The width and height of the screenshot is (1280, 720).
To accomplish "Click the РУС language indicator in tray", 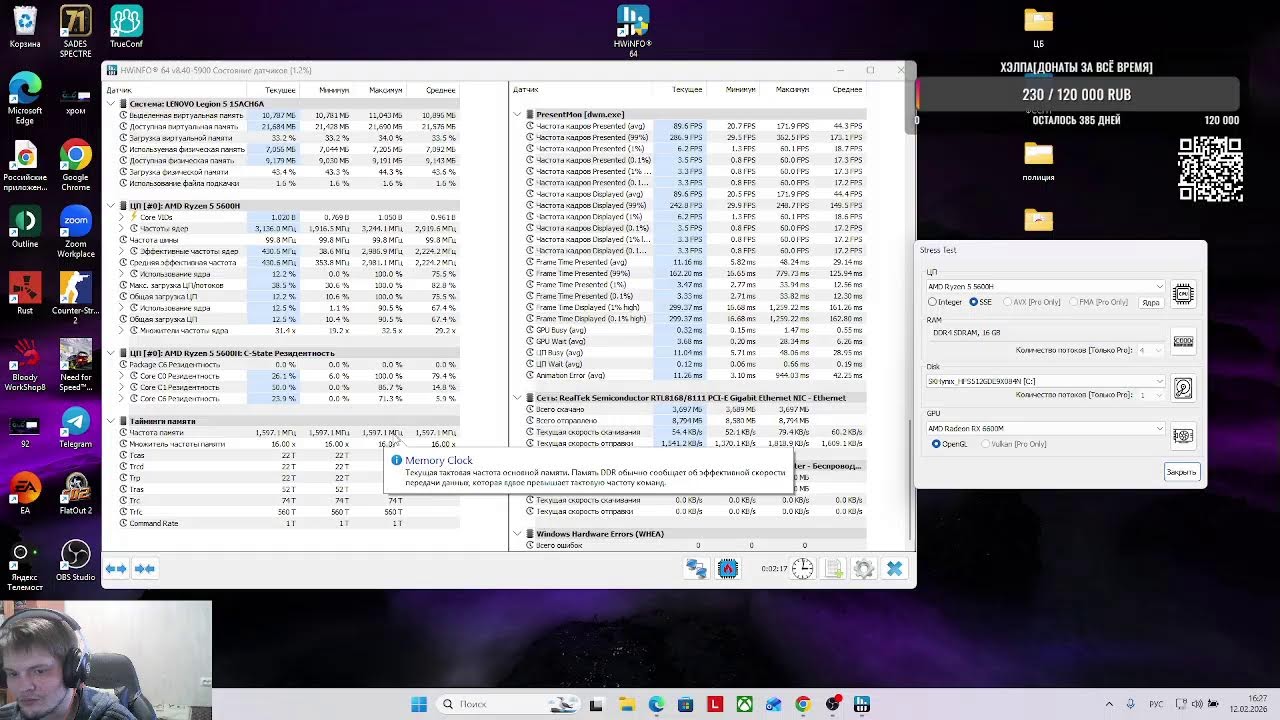I will pos(1156,704).
